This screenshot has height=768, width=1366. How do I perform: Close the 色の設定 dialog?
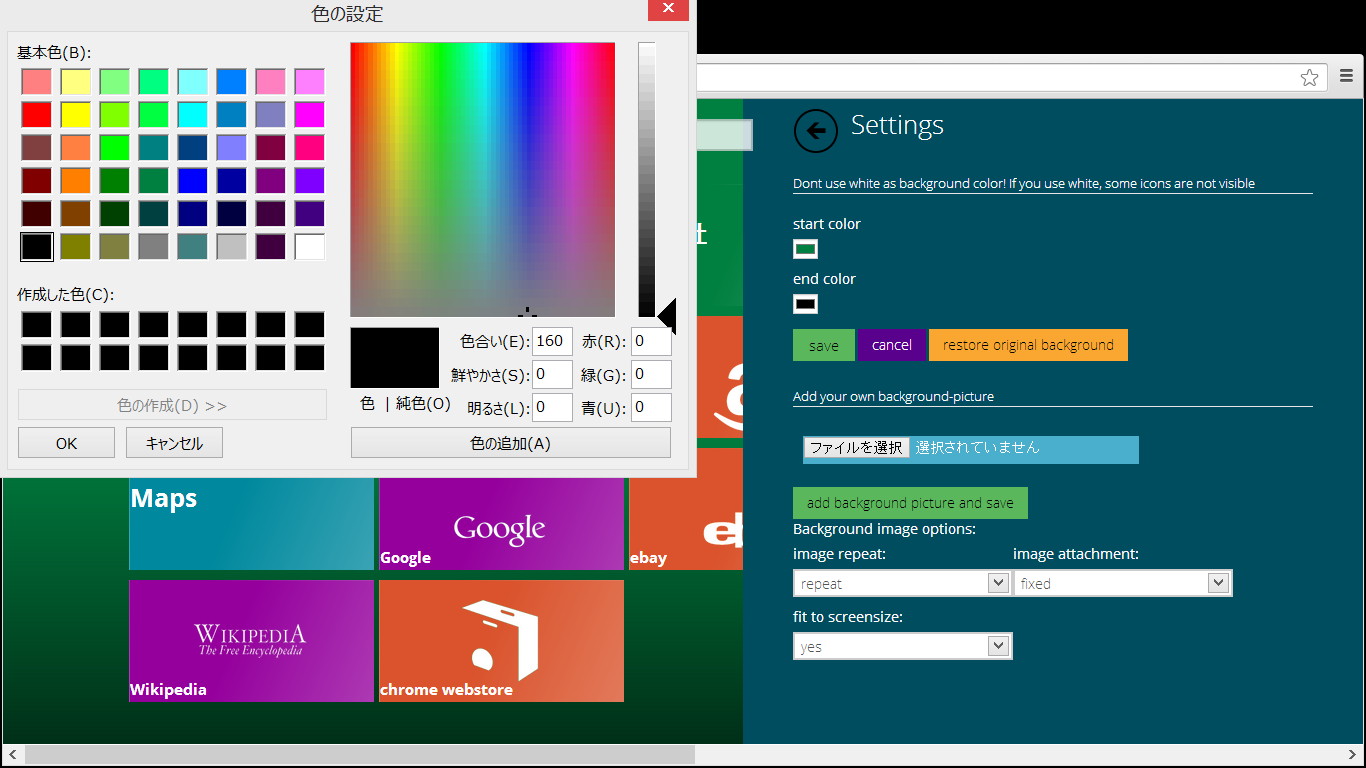[668, 10]
